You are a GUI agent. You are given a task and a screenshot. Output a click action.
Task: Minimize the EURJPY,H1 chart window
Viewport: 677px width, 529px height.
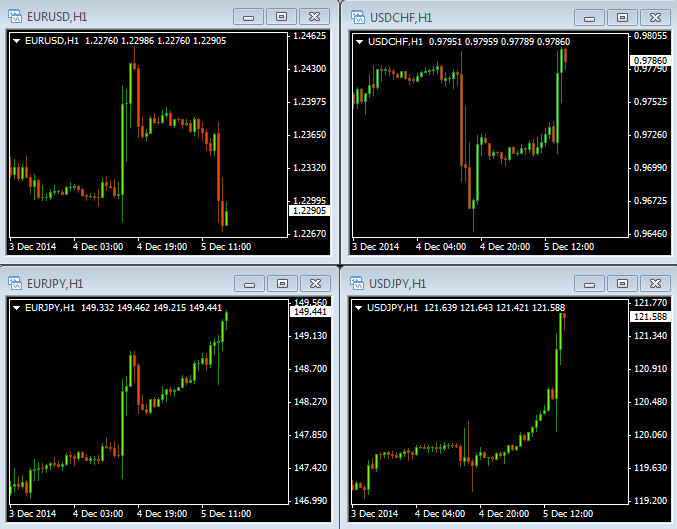click(249, 284)
